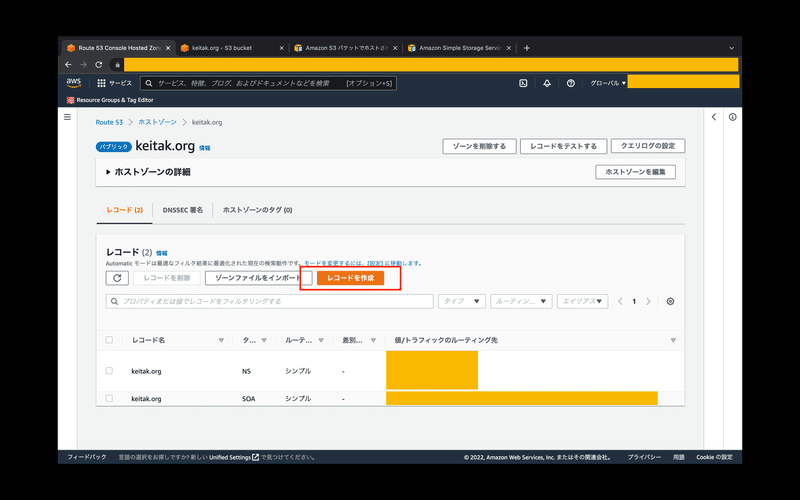Go to next page of records
The width and height of the screenshot is (800, 500).
tap(648, 302)
